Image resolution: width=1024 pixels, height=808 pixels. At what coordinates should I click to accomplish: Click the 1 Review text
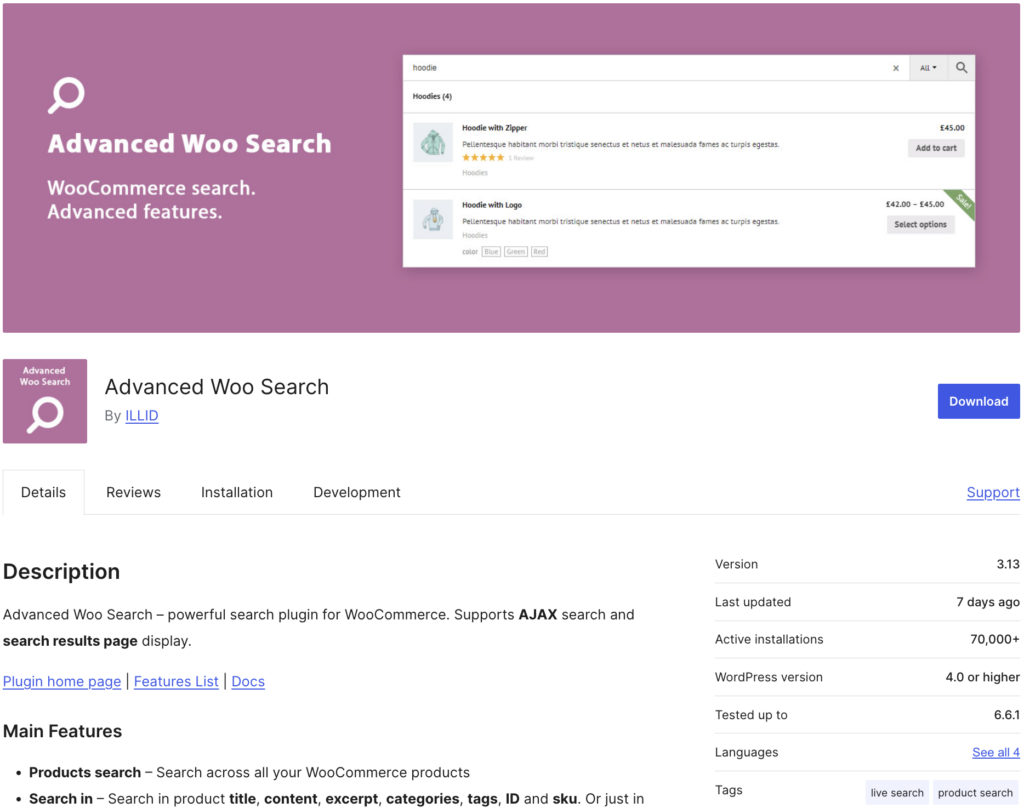[521, 158]
